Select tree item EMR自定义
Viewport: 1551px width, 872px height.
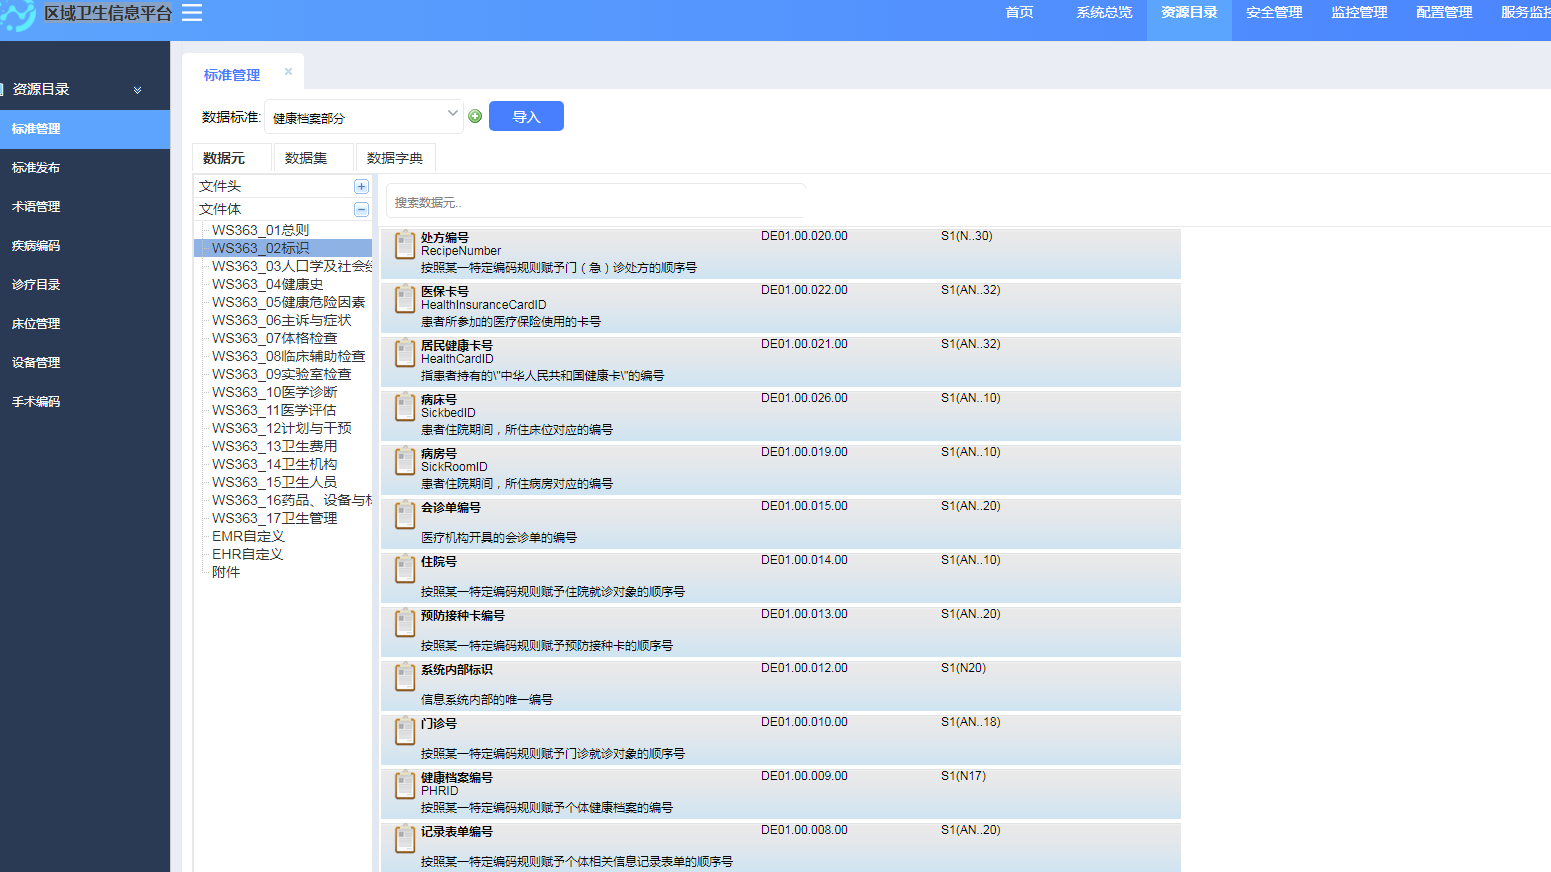point(248,536)
